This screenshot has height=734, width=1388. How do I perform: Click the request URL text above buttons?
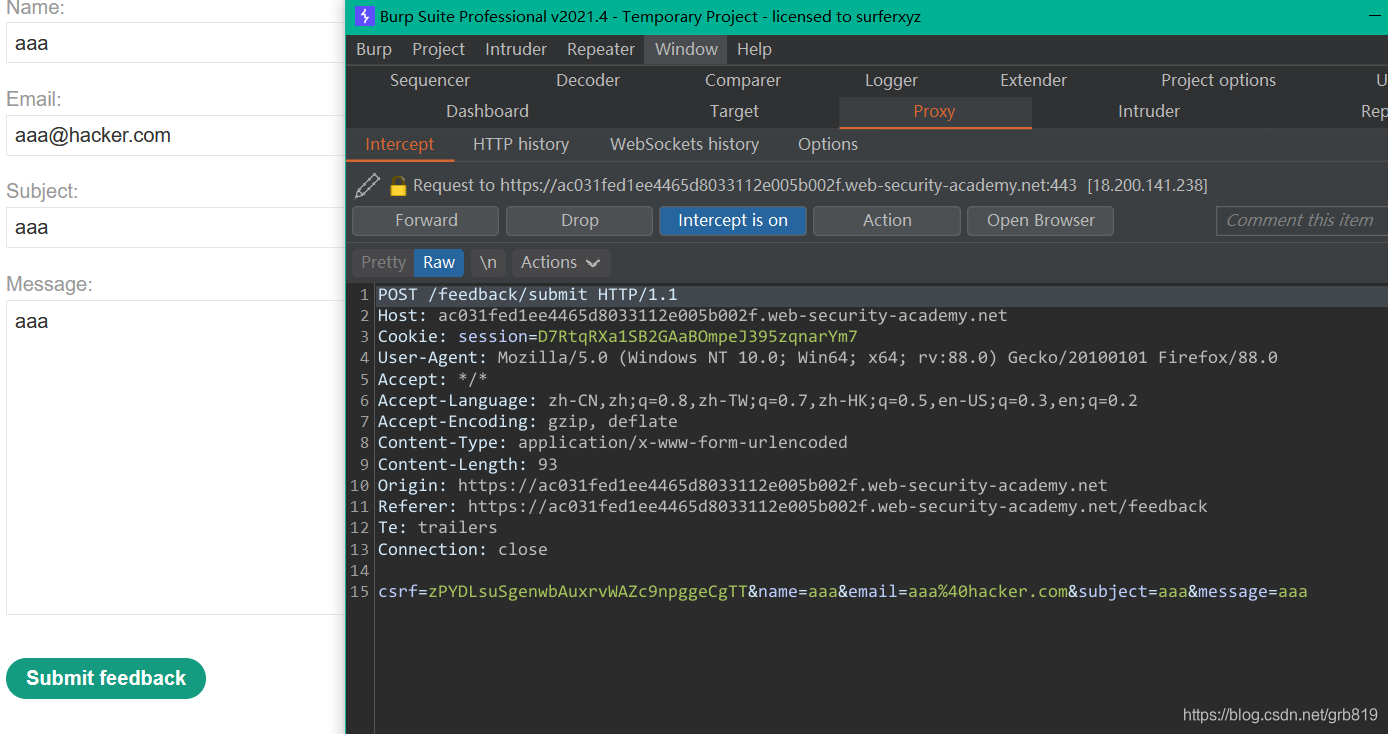pyautogui.click(x=810, y=185)
